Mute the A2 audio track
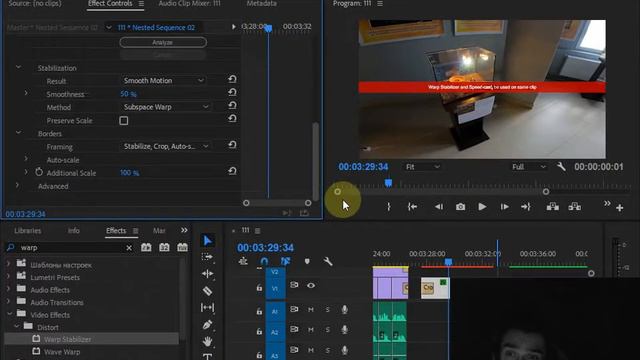The image size is (640, 360). click(x=311, y=329)
